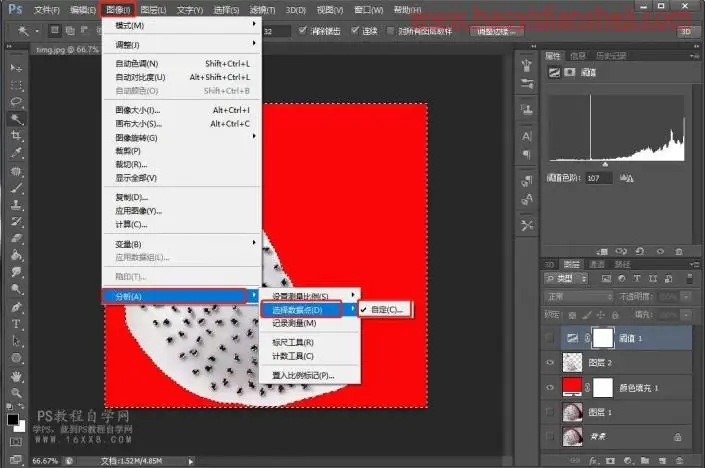Toggle 消除锯齿 anti-alias checkbox

coord(303,31)
